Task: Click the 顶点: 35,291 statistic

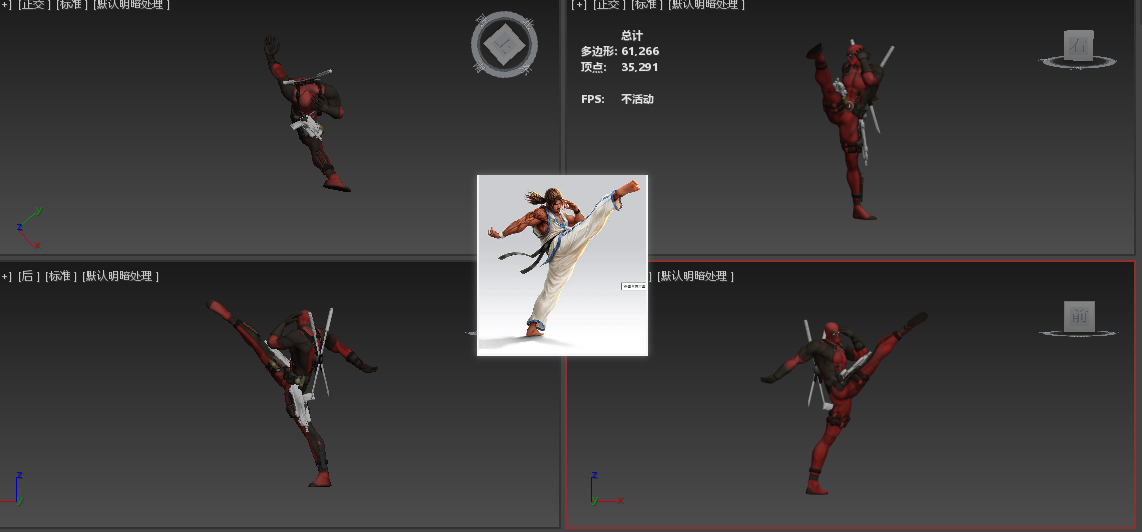Action: (x=620, y=67)
